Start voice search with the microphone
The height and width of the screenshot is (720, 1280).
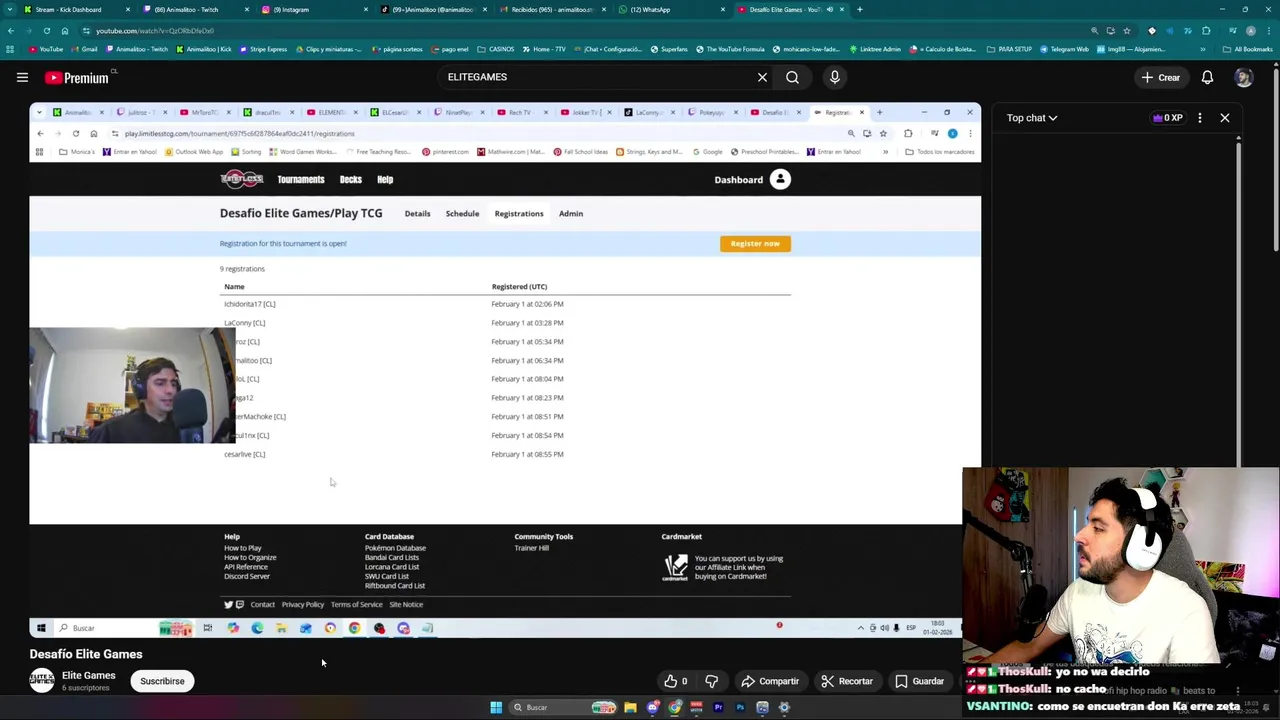point(834,77)
